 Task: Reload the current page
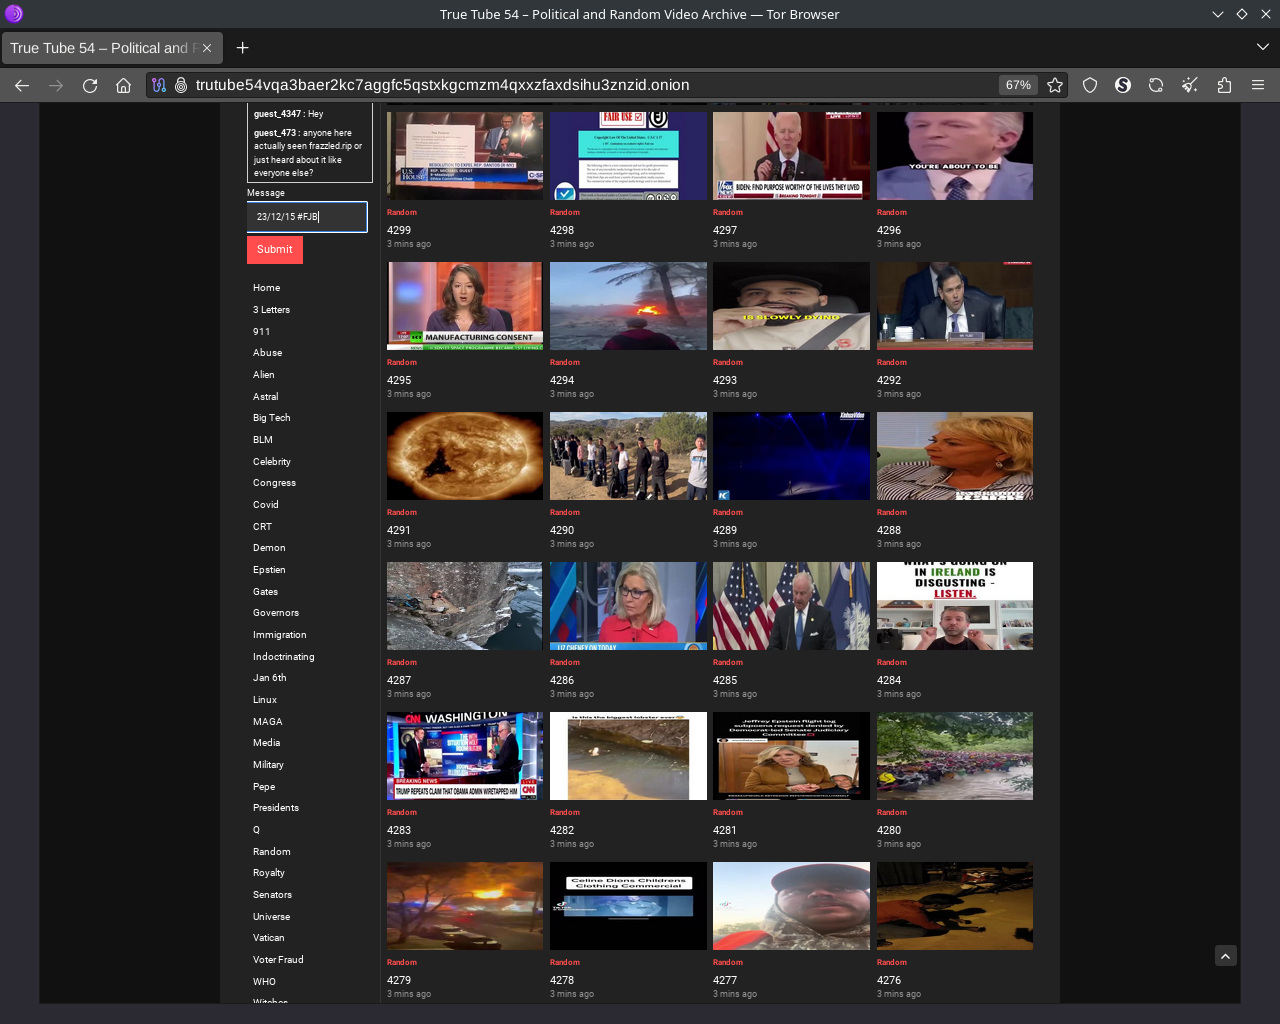[x=90, y=85]
